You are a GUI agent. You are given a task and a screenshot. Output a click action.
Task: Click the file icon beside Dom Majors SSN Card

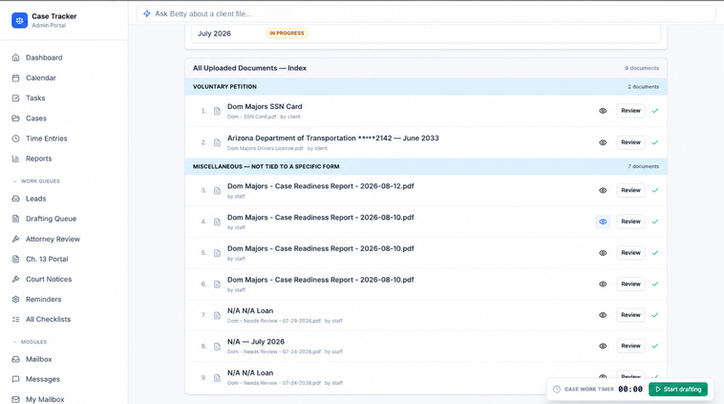(x=217, y=111)
